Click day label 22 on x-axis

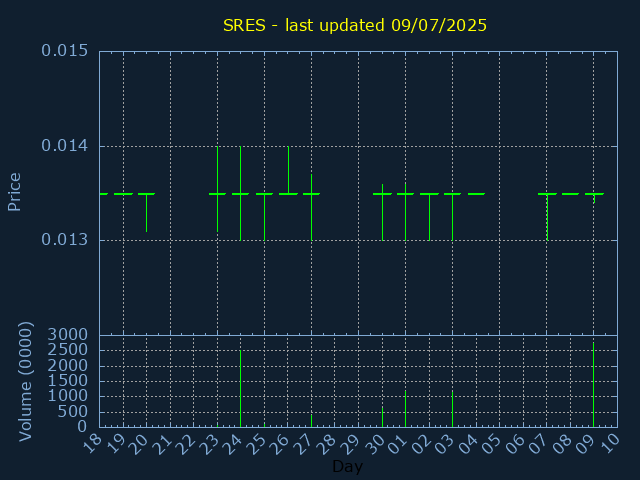pyautogui.click(x=187, y=444)
